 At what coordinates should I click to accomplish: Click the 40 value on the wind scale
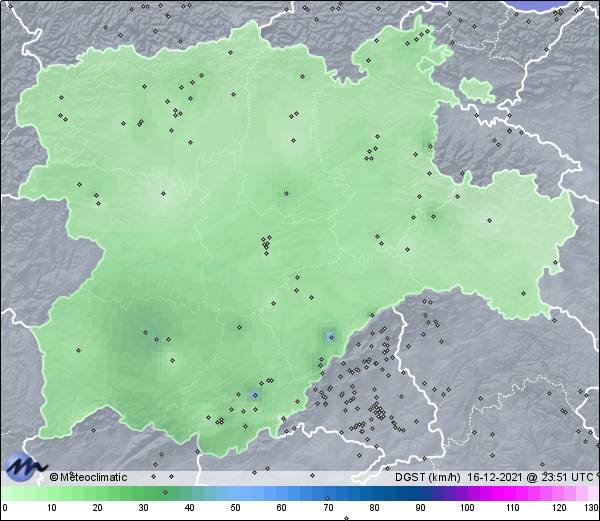coord(189,508)
